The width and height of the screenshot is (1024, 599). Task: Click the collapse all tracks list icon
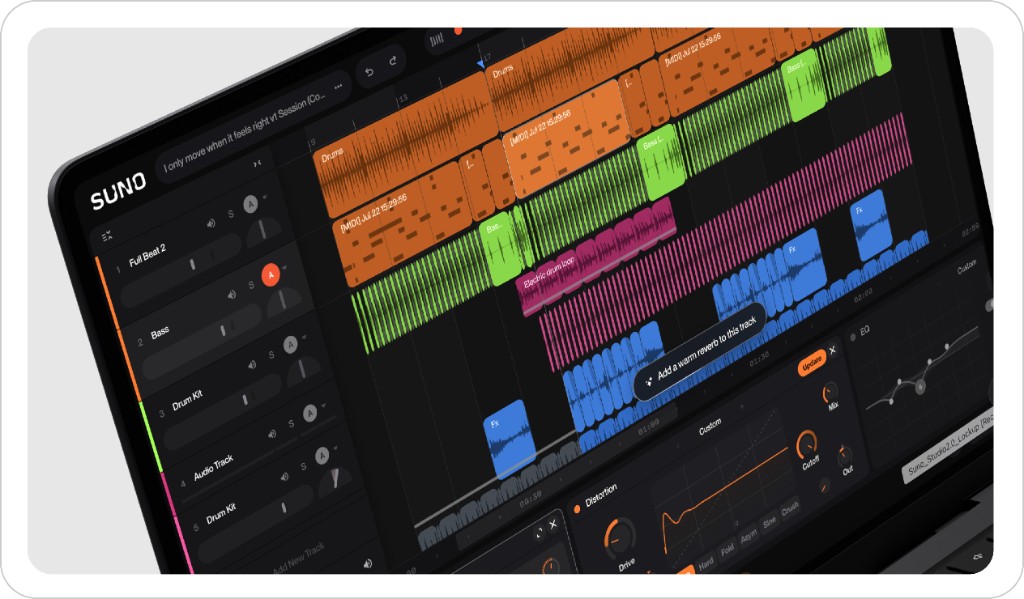tap(107, 235)
